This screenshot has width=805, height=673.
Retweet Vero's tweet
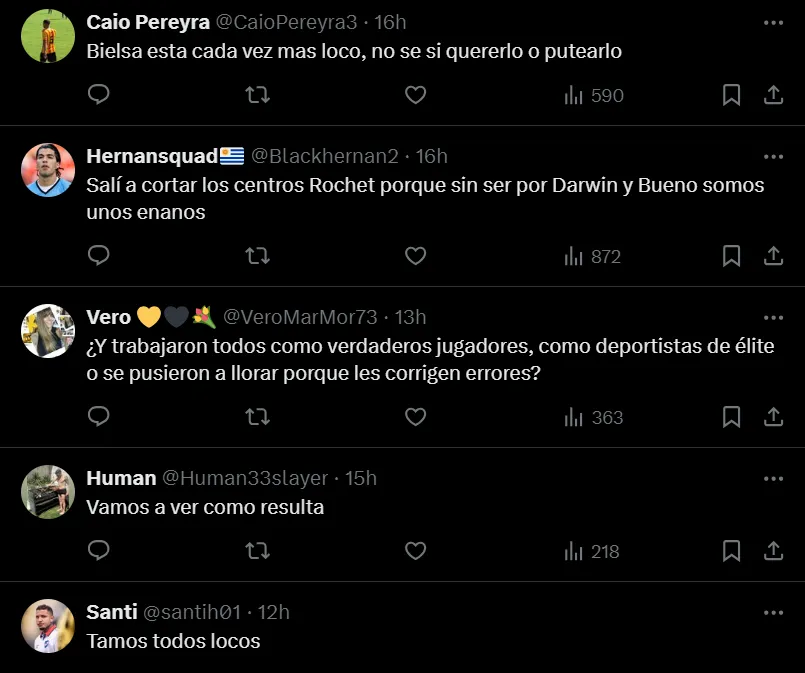coord(257,416)
